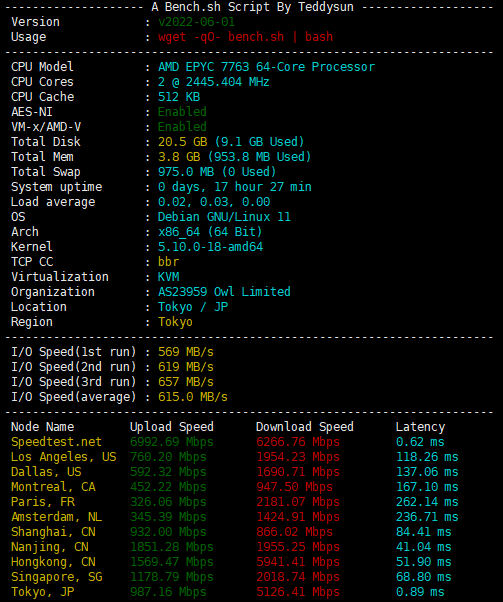Image resolution: width=503 pixels, height=602 pixels.
Task: Click the kernel version 5.10.0-18-amd64
Action: pyautogui.click(x=210, y=246)
